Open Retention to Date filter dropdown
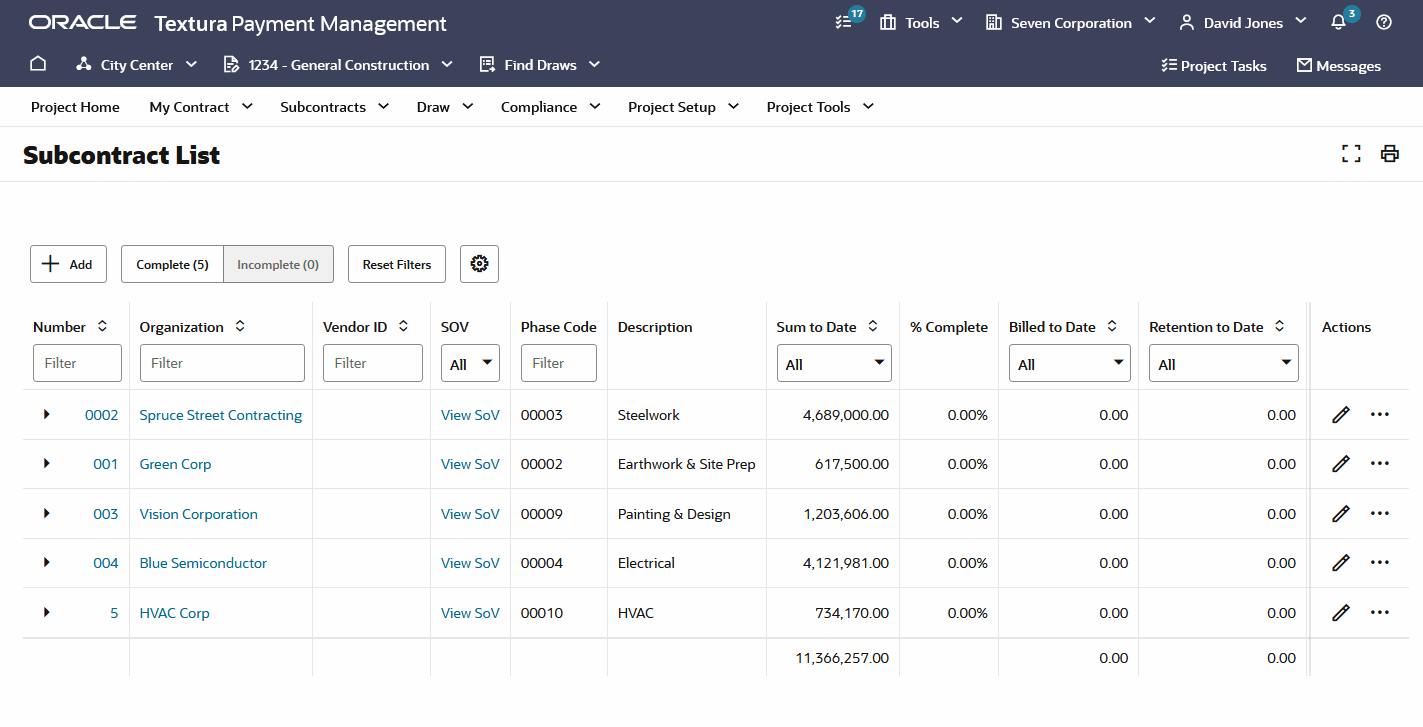 pos(1224,363)
